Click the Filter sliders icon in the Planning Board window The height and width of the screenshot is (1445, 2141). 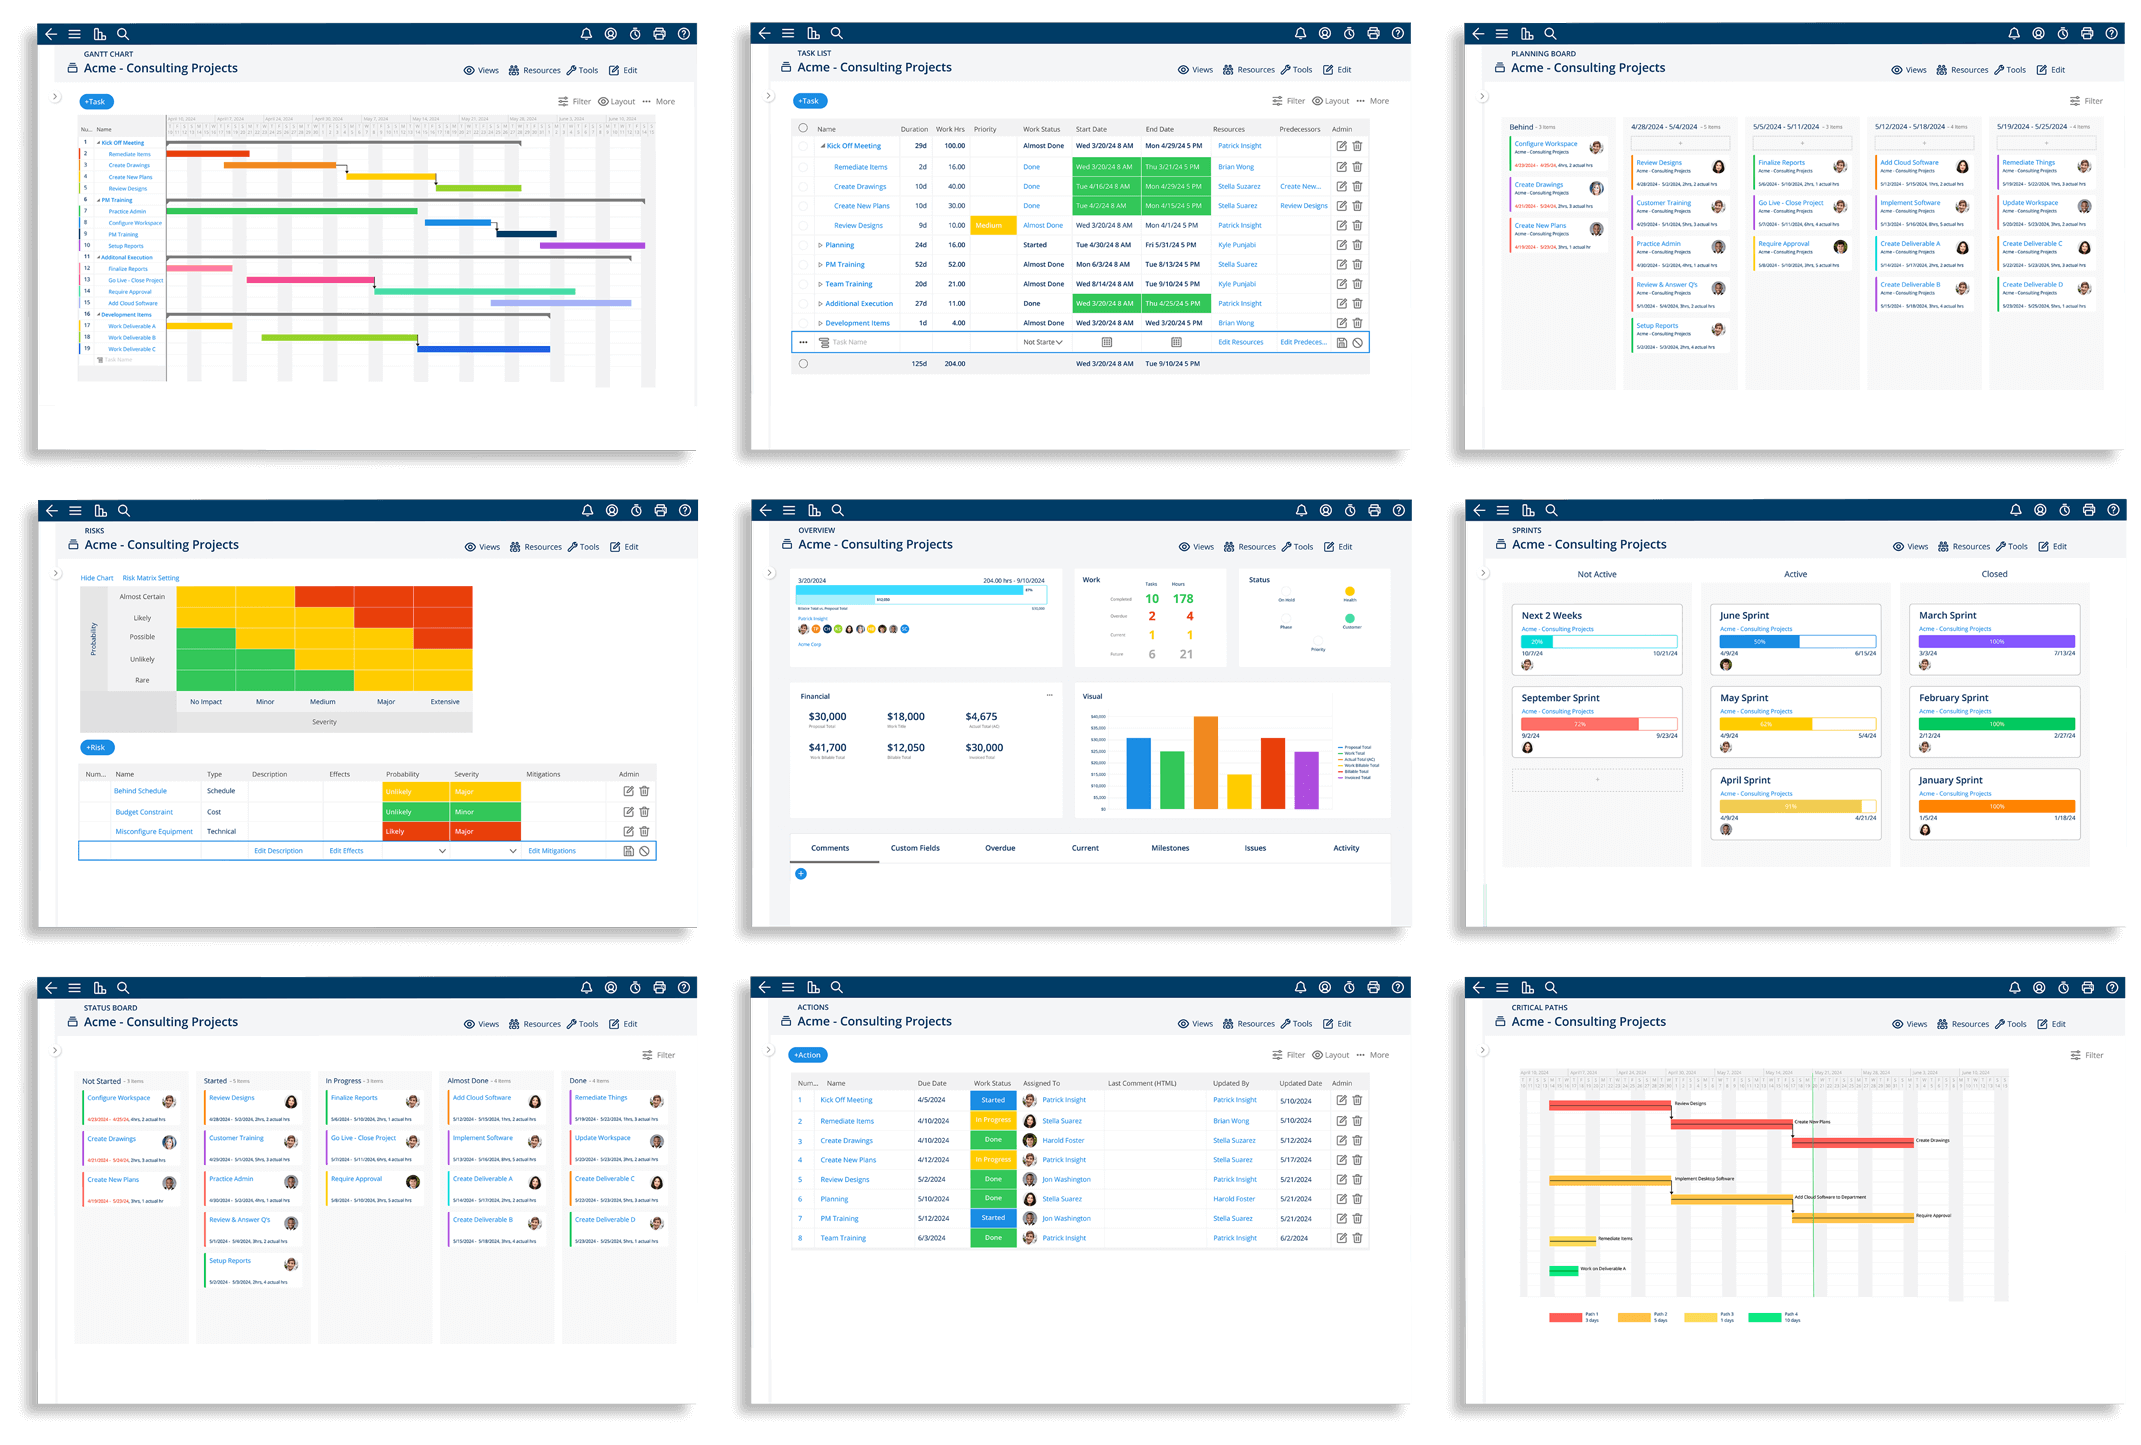tap(2075, 101)
